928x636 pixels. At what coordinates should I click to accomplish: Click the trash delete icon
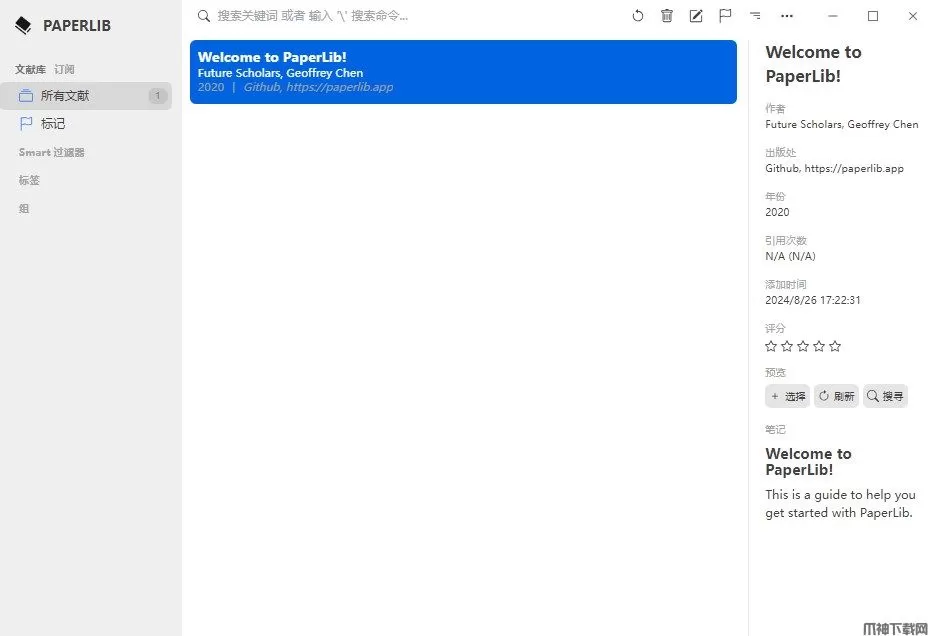[x=666, y=16]
